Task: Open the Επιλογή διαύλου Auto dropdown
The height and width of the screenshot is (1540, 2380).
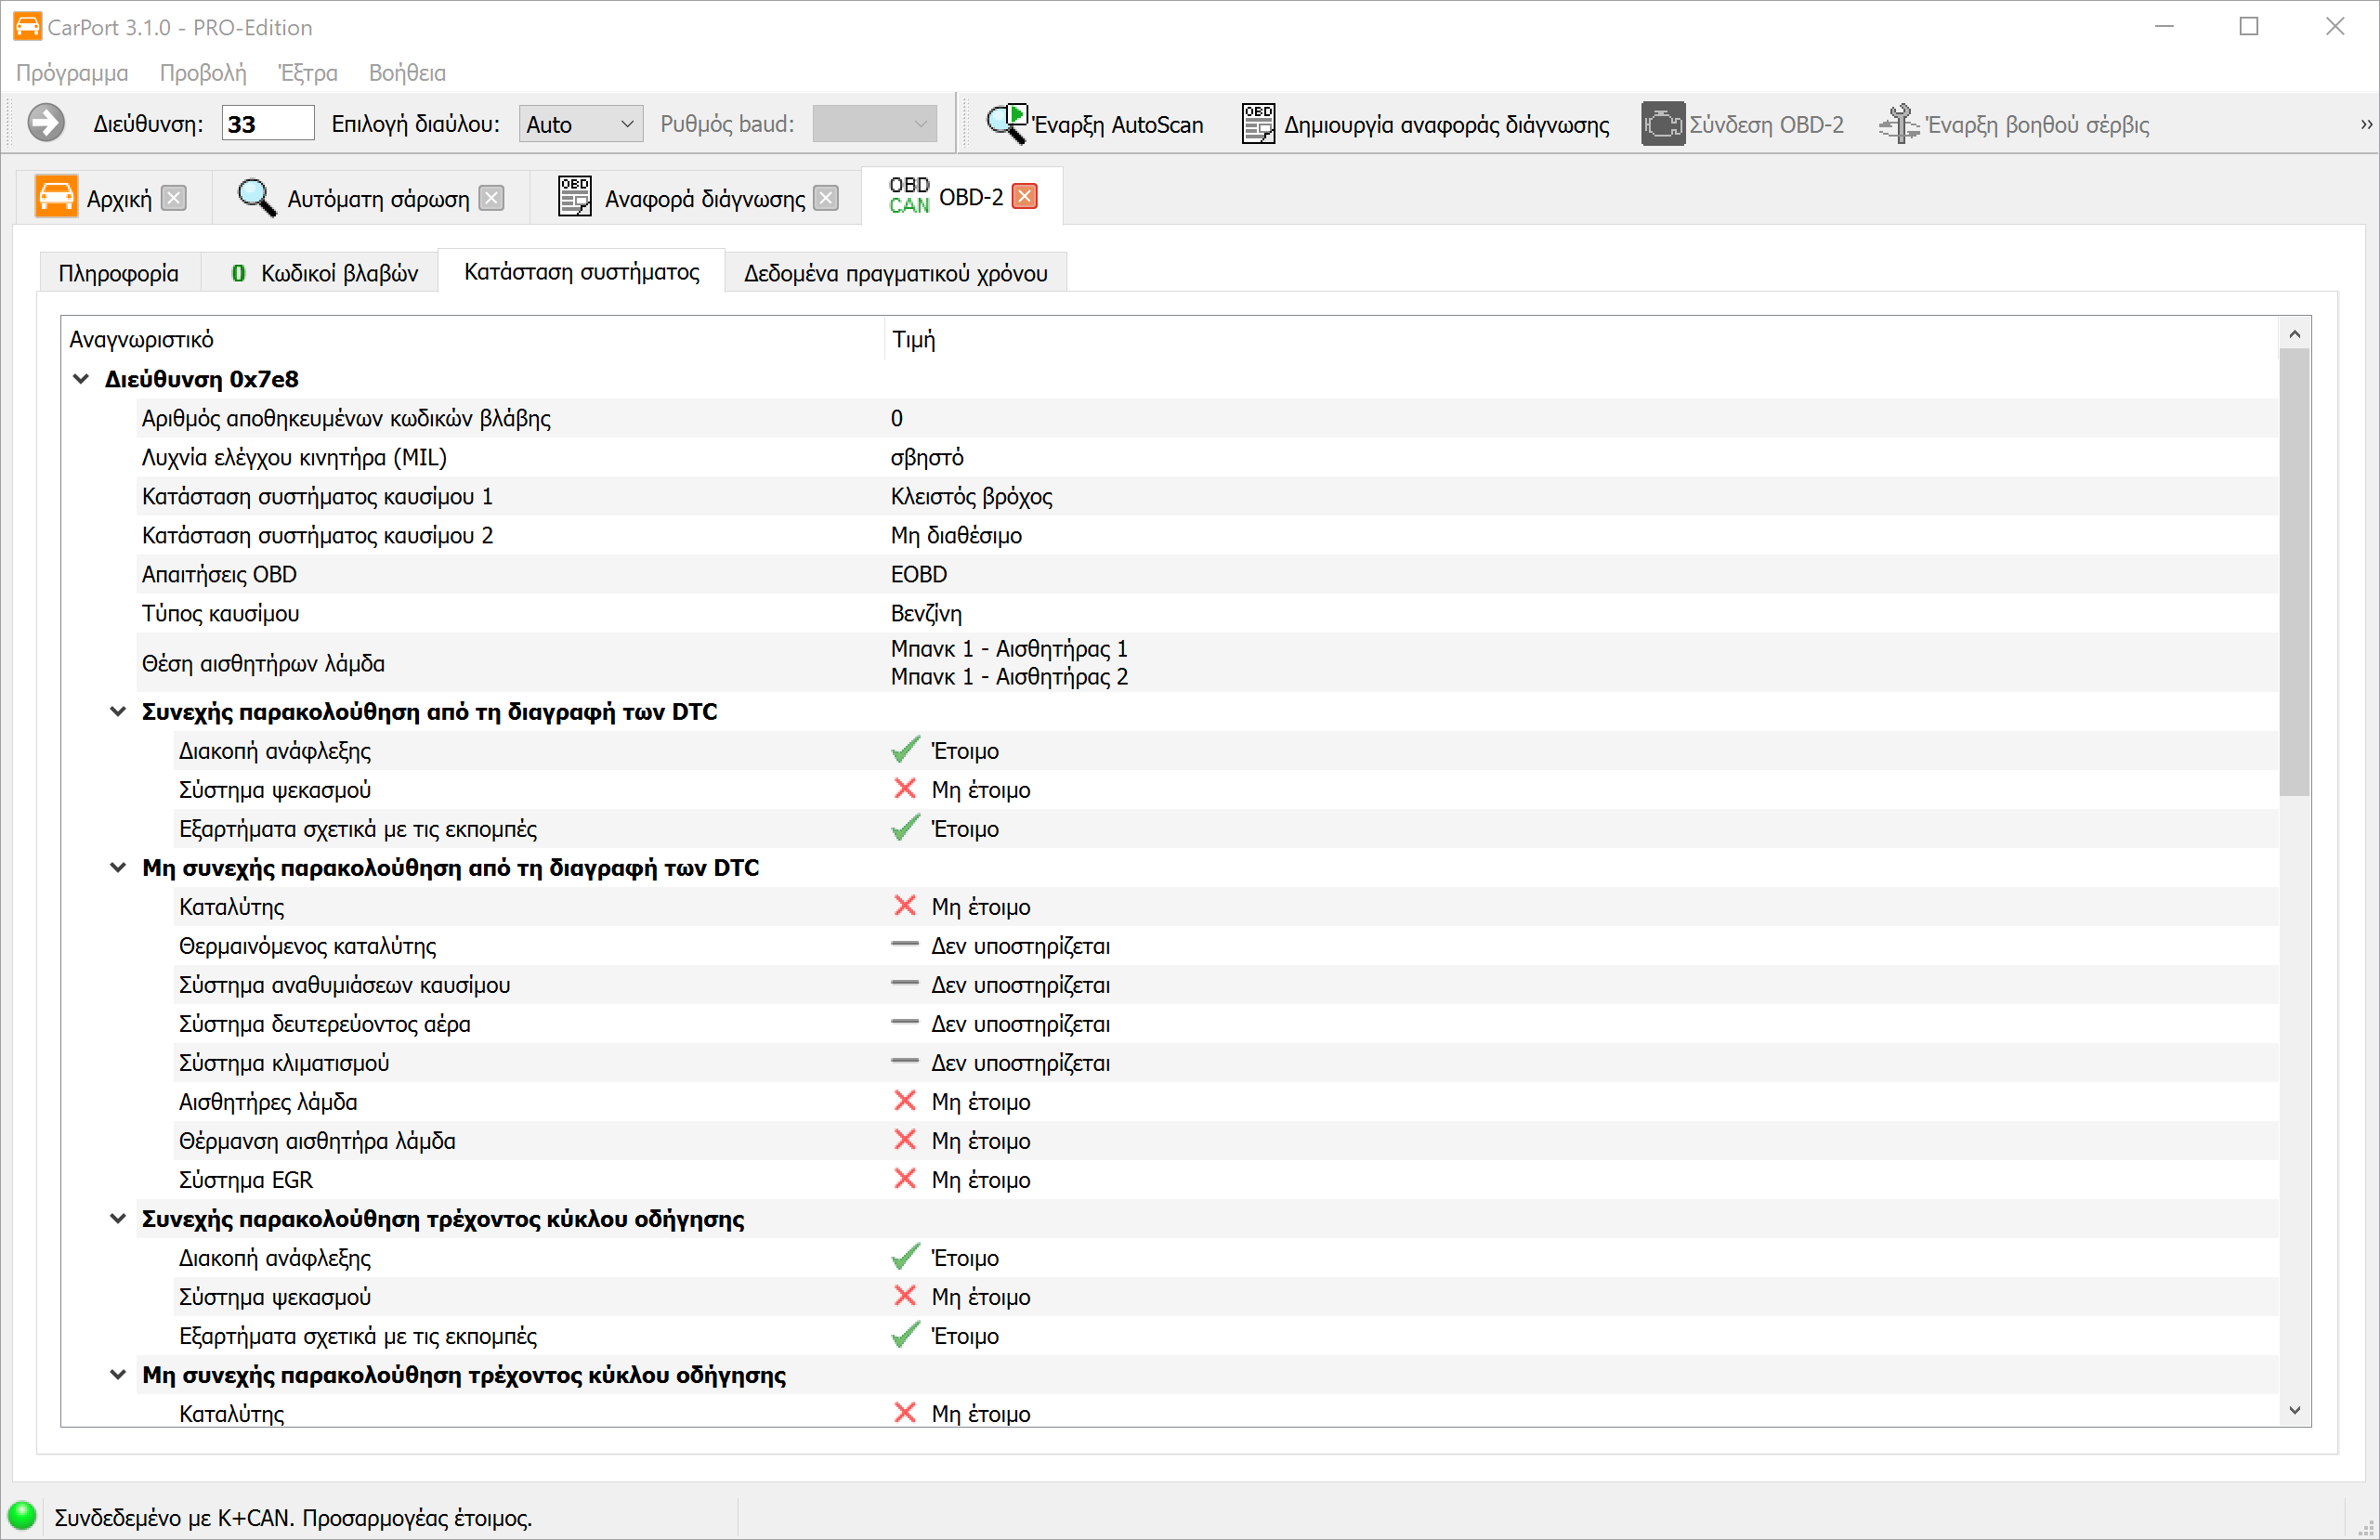Action: 580,124
